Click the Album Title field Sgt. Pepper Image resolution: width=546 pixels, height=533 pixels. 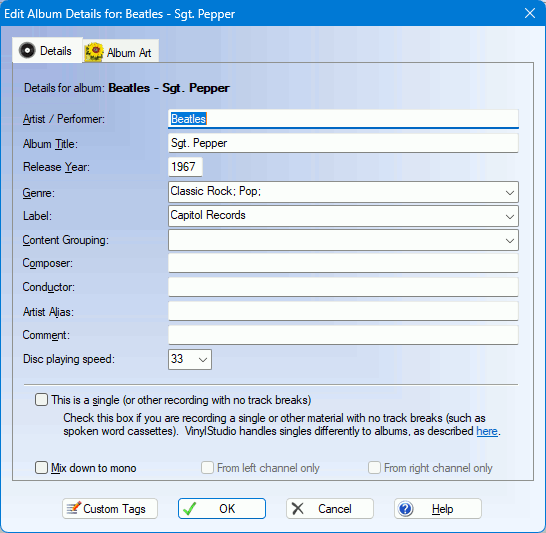(x=343, y=143)
